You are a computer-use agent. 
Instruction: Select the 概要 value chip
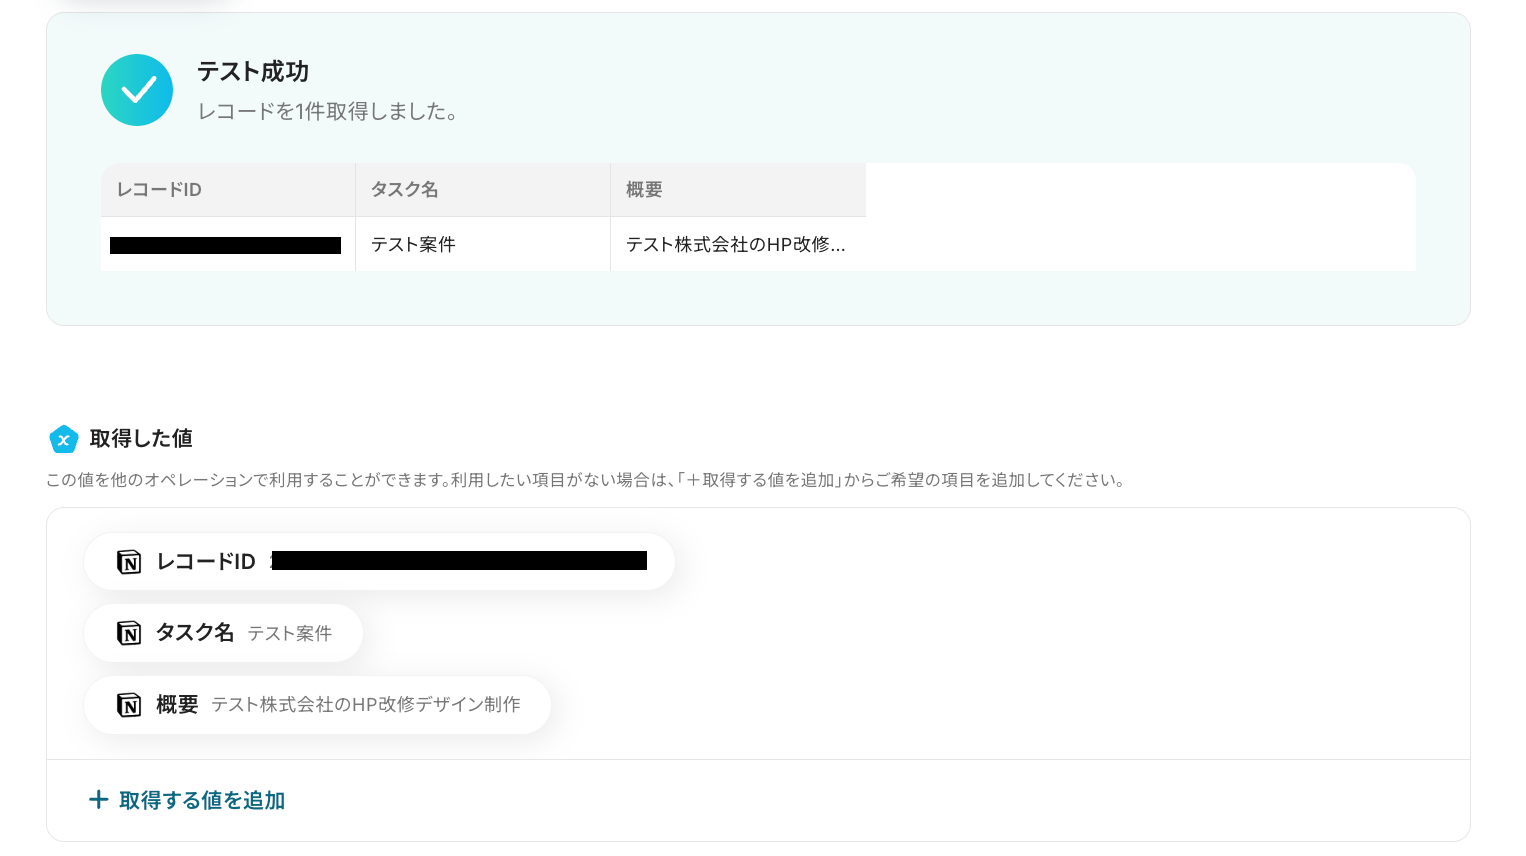318,705
